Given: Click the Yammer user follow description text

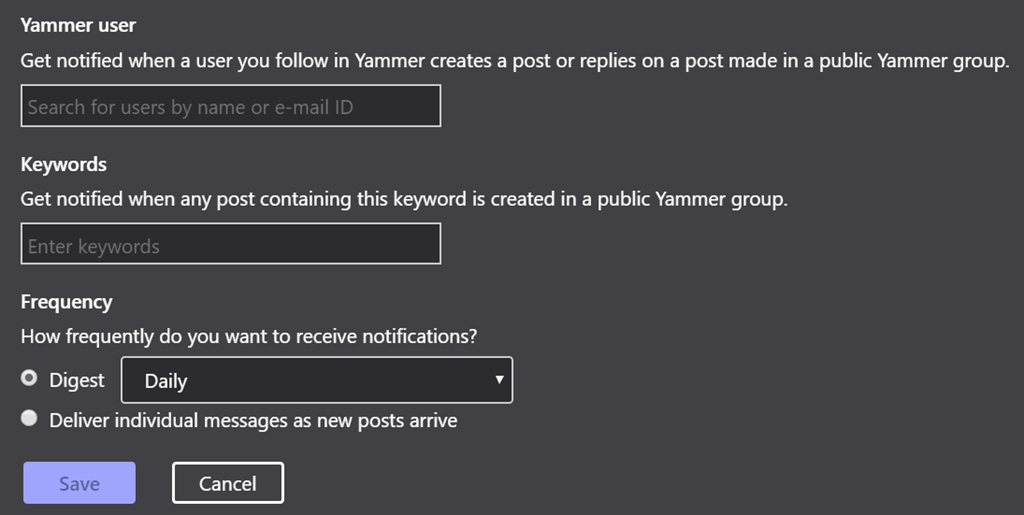Looking at the screenshot, I should click(514, 61).
